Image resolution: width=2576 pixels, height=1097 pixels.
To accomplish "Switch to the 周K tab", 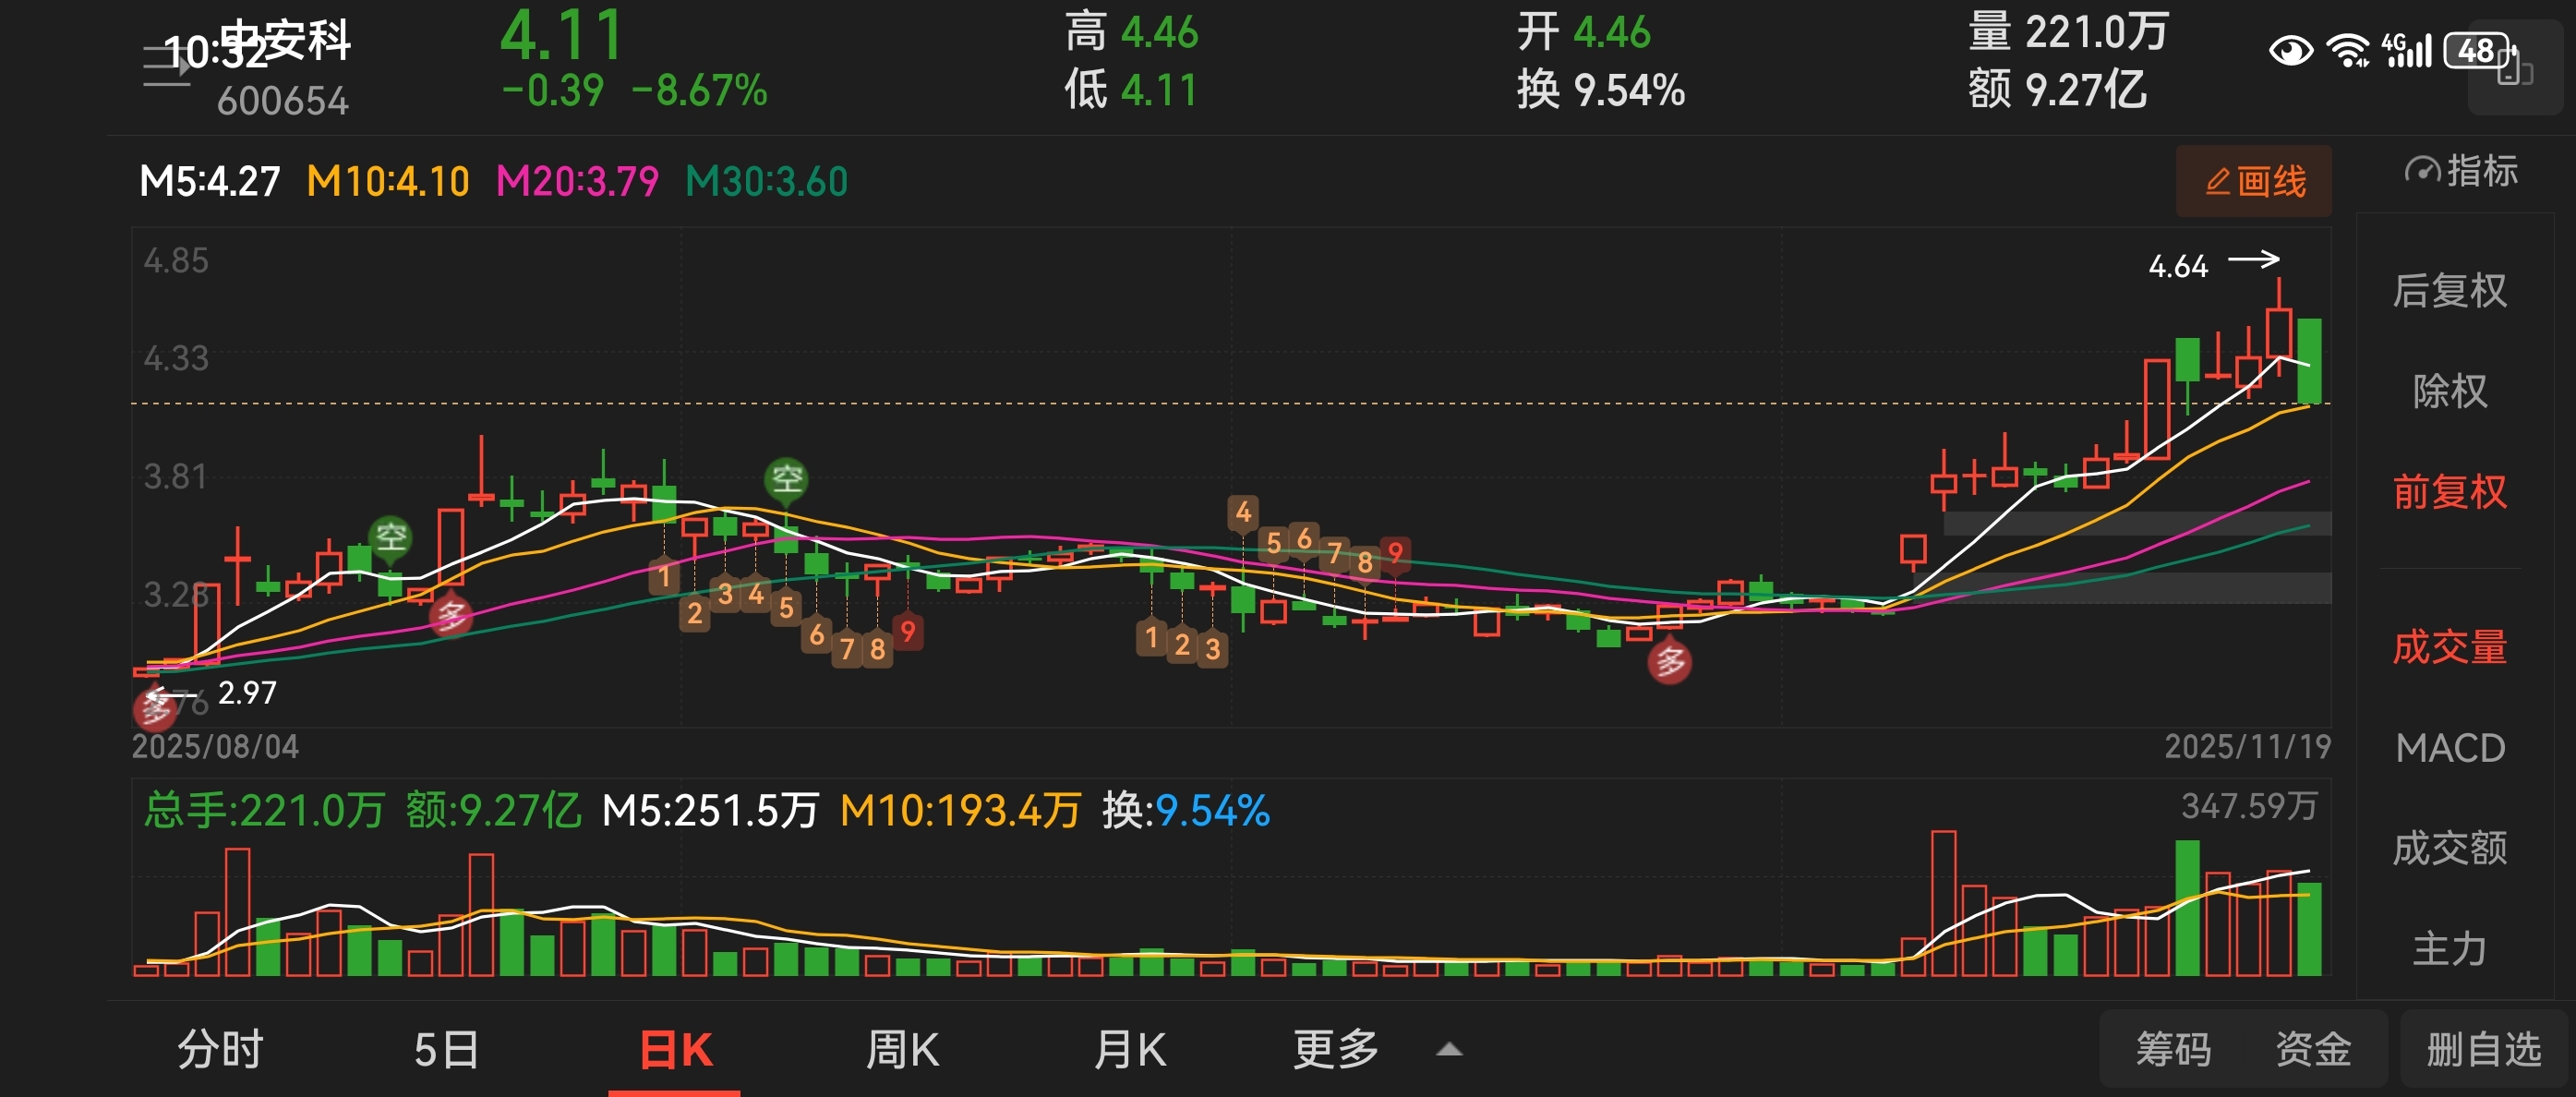I will 902,1050.
